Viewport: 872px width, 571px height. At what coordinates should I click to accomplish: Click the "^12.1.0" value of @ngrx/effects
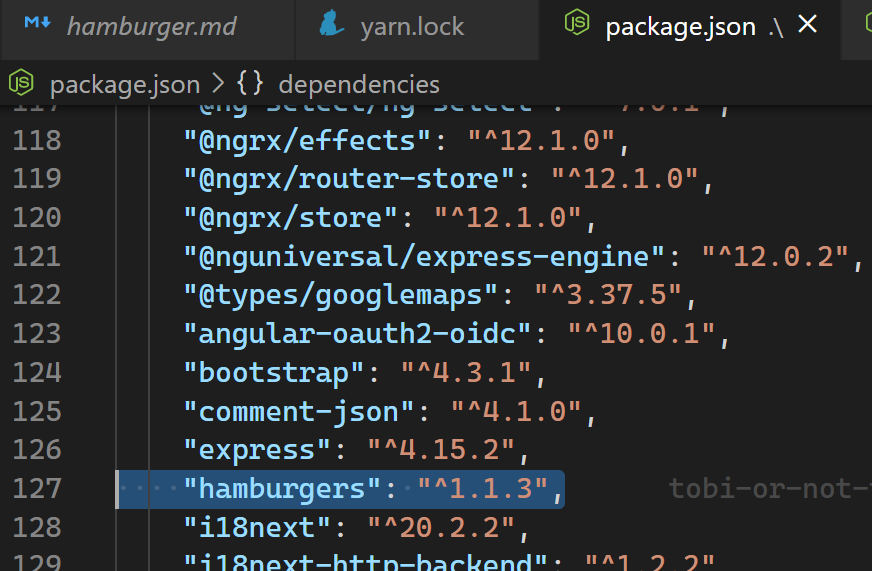click(x=541, y=141)
